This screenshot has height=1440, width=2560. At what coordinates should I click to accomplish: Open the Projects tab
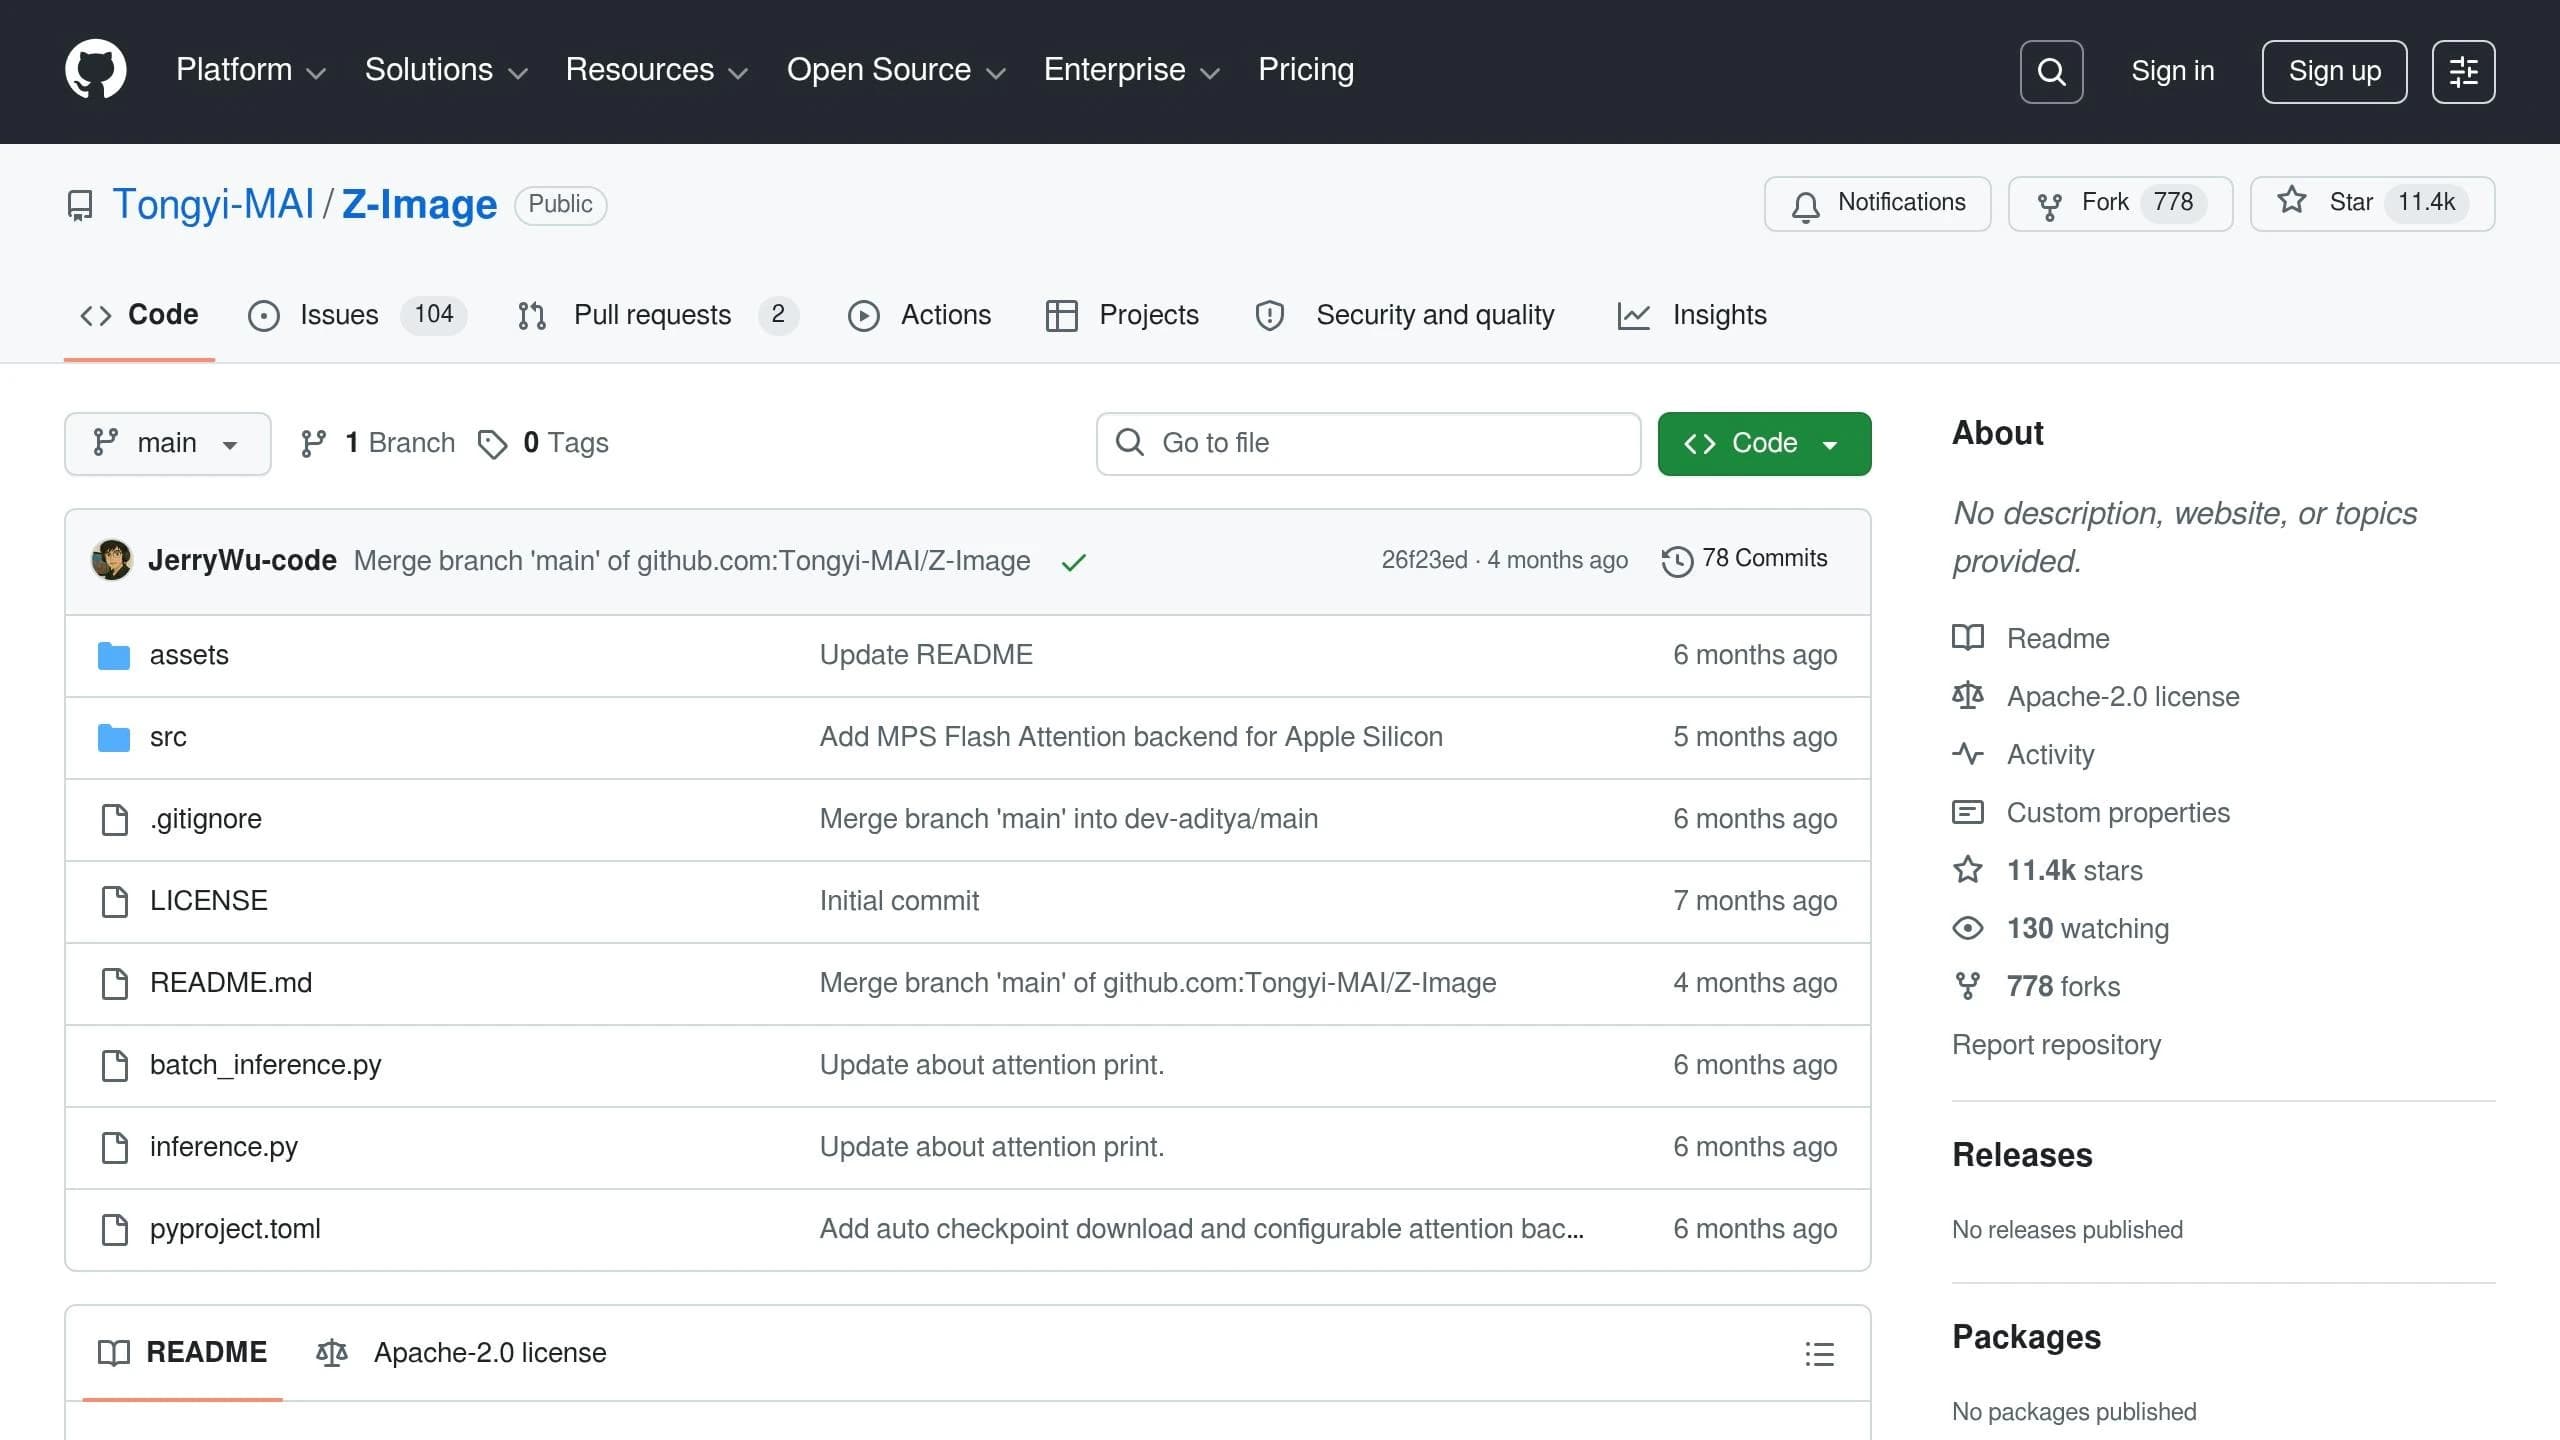(x=1122, y=315)
